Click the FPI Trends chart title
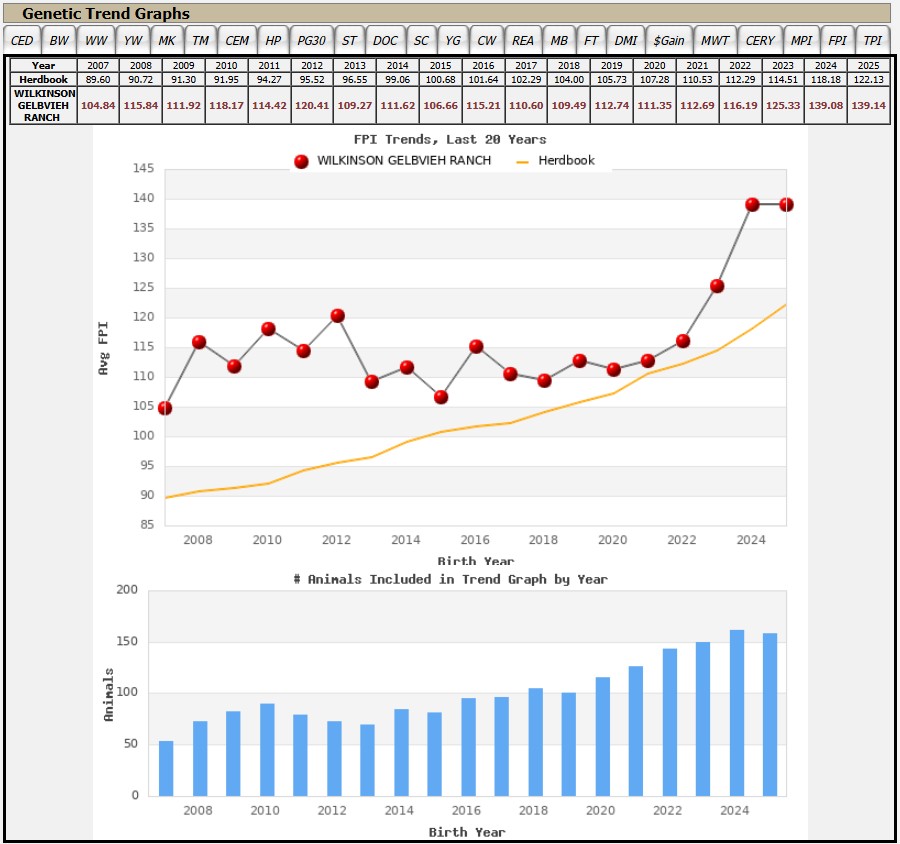This screenshot has width=900, height=844. 450,140
